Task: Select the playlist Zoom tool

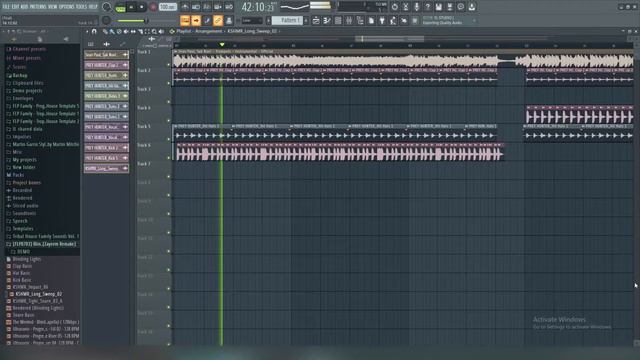Action: pyautogui.click(x=154, y=31)
